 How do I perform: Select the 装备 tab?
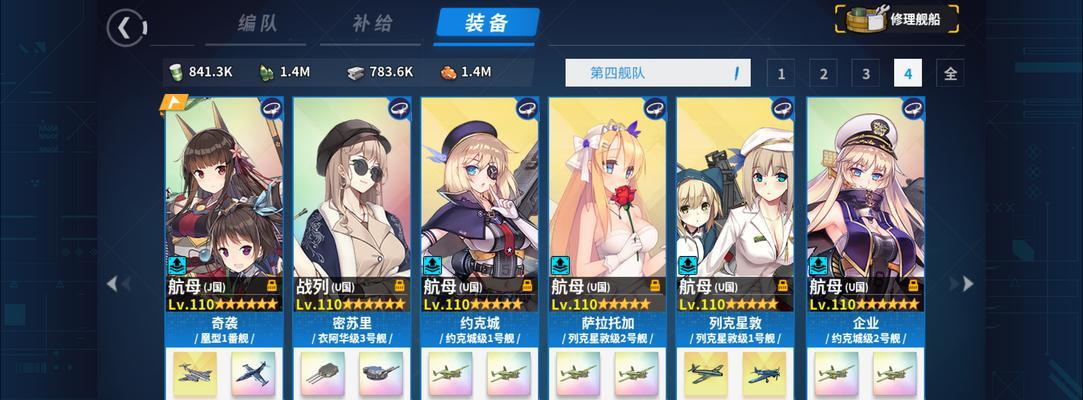(487, 23)
